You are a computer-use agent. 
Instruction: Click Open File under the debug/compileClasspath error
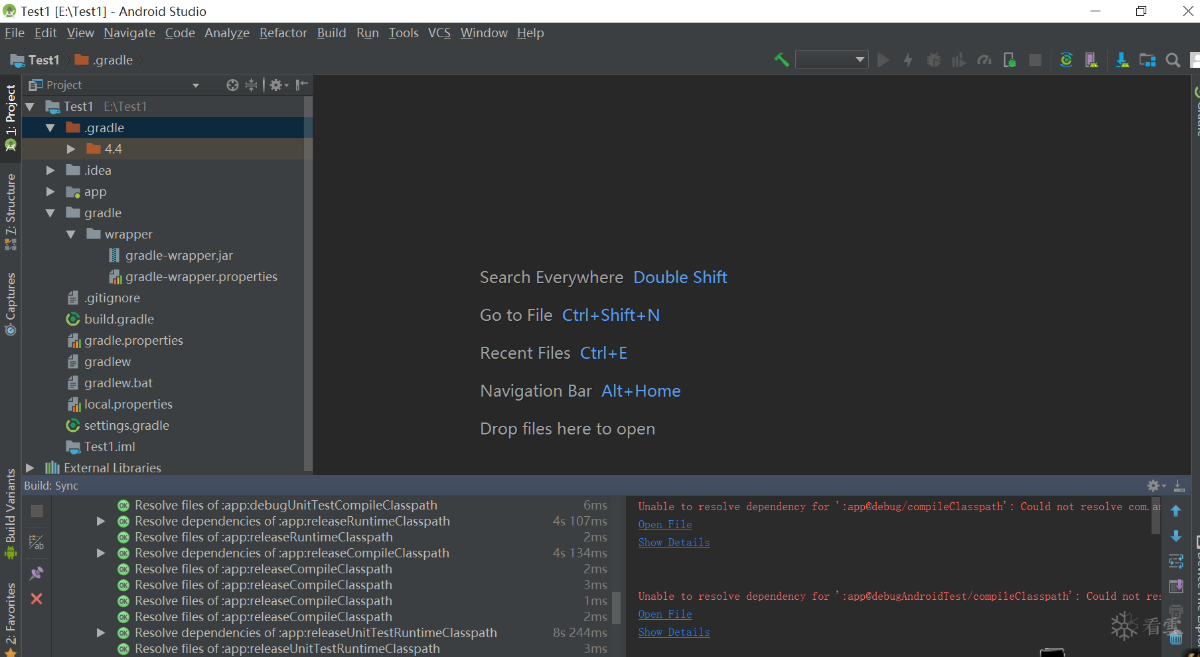(x=665, y=524)
